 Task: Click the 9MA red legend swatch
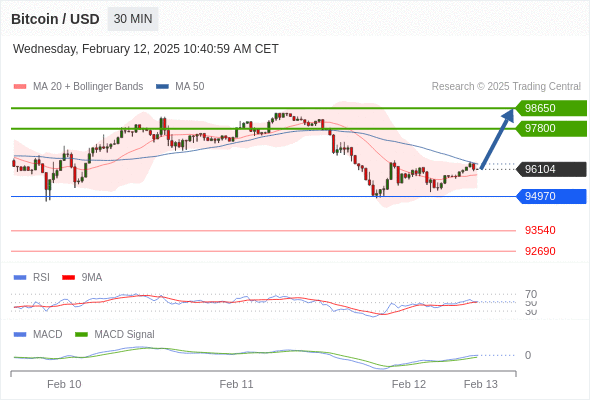pos(68,278)
